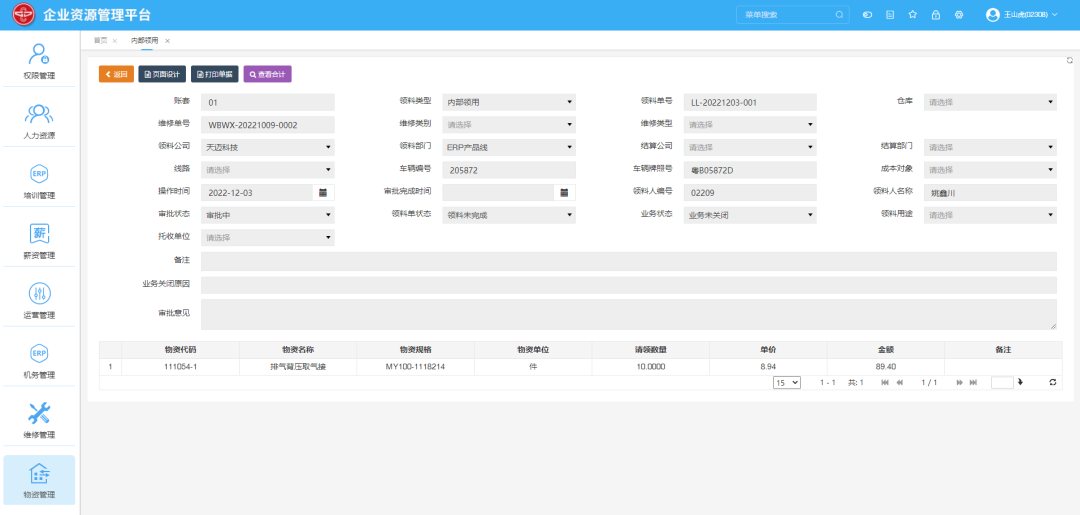
Task: Open the user account menu 王山虎
Action: (1021, 15)
